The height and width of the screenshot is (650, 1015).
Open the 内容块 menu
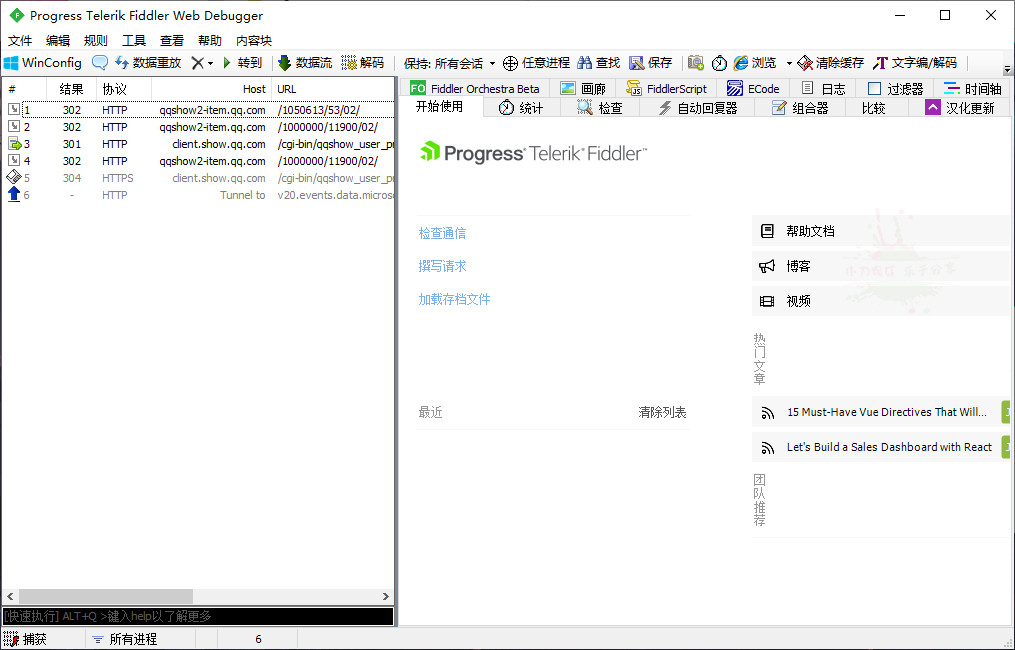tap(254, 41)
